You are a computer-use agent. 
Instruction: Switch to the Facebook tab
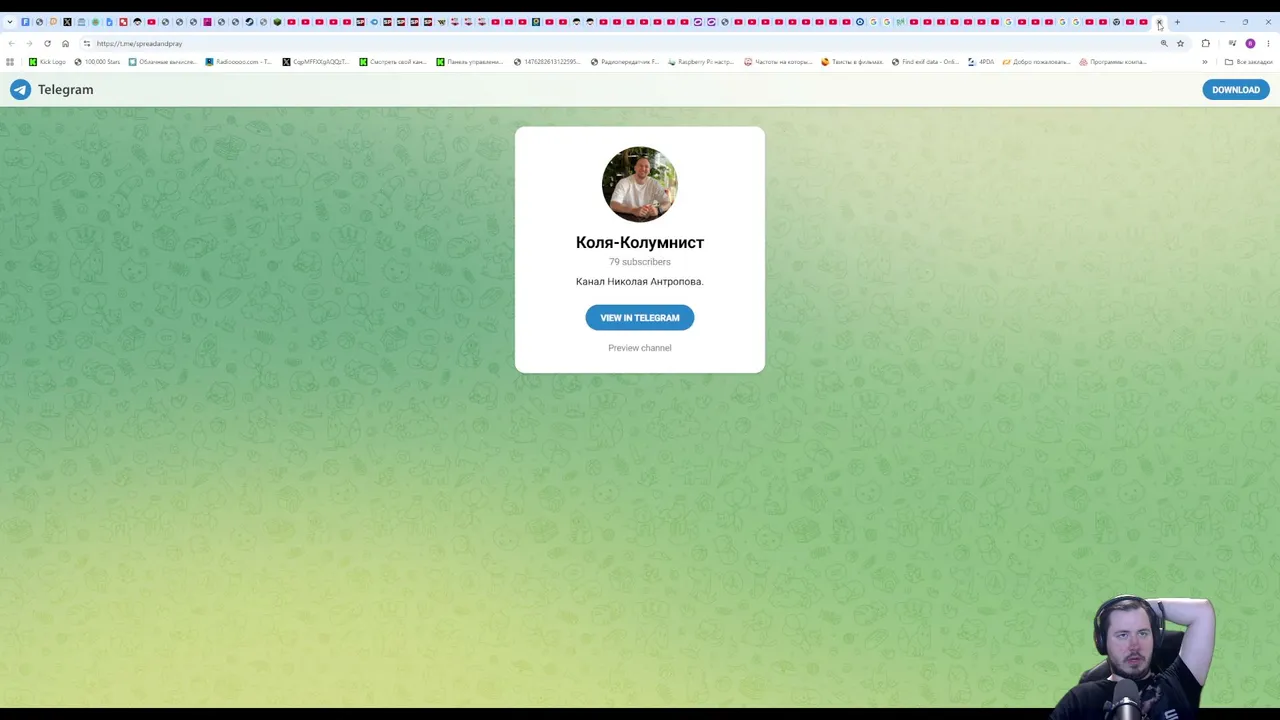coord(25,22)
